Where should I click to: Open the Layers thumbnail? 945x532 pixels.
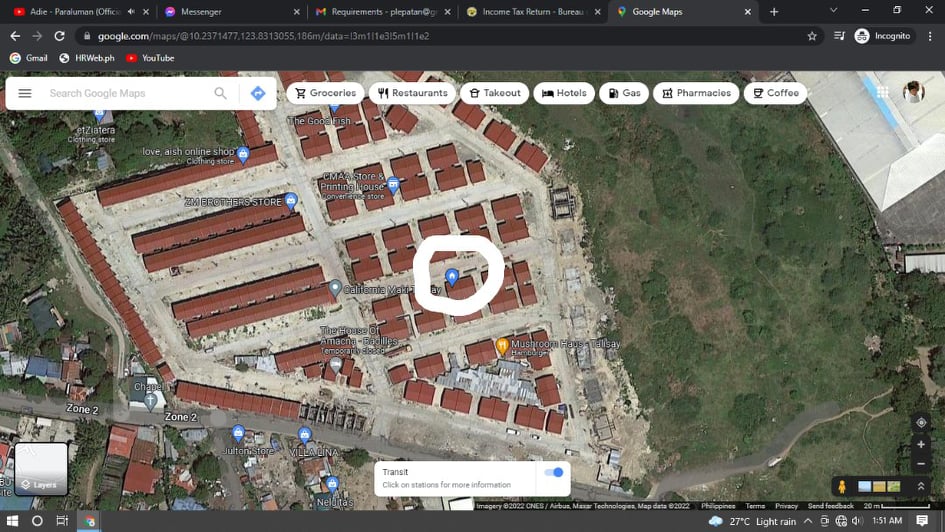41,469
